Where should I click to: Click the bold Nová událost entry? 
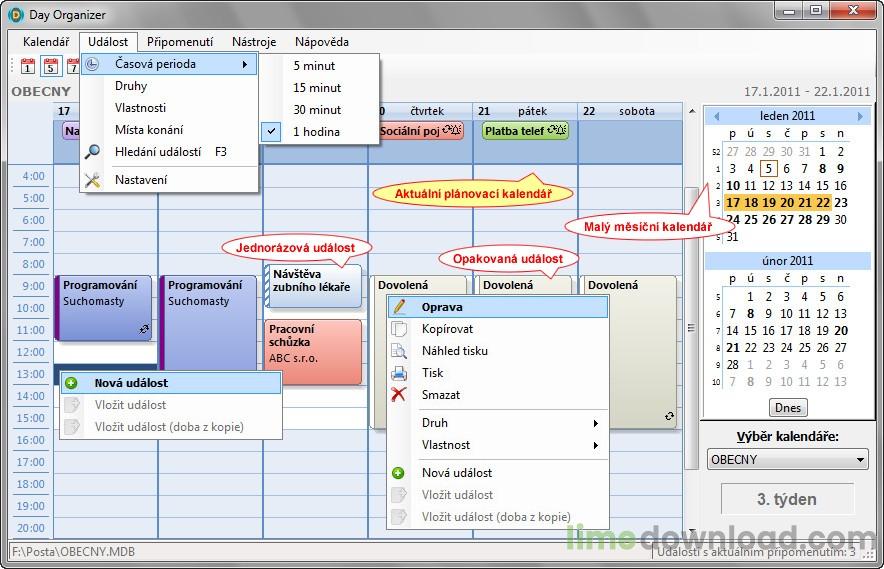point(171,383)
